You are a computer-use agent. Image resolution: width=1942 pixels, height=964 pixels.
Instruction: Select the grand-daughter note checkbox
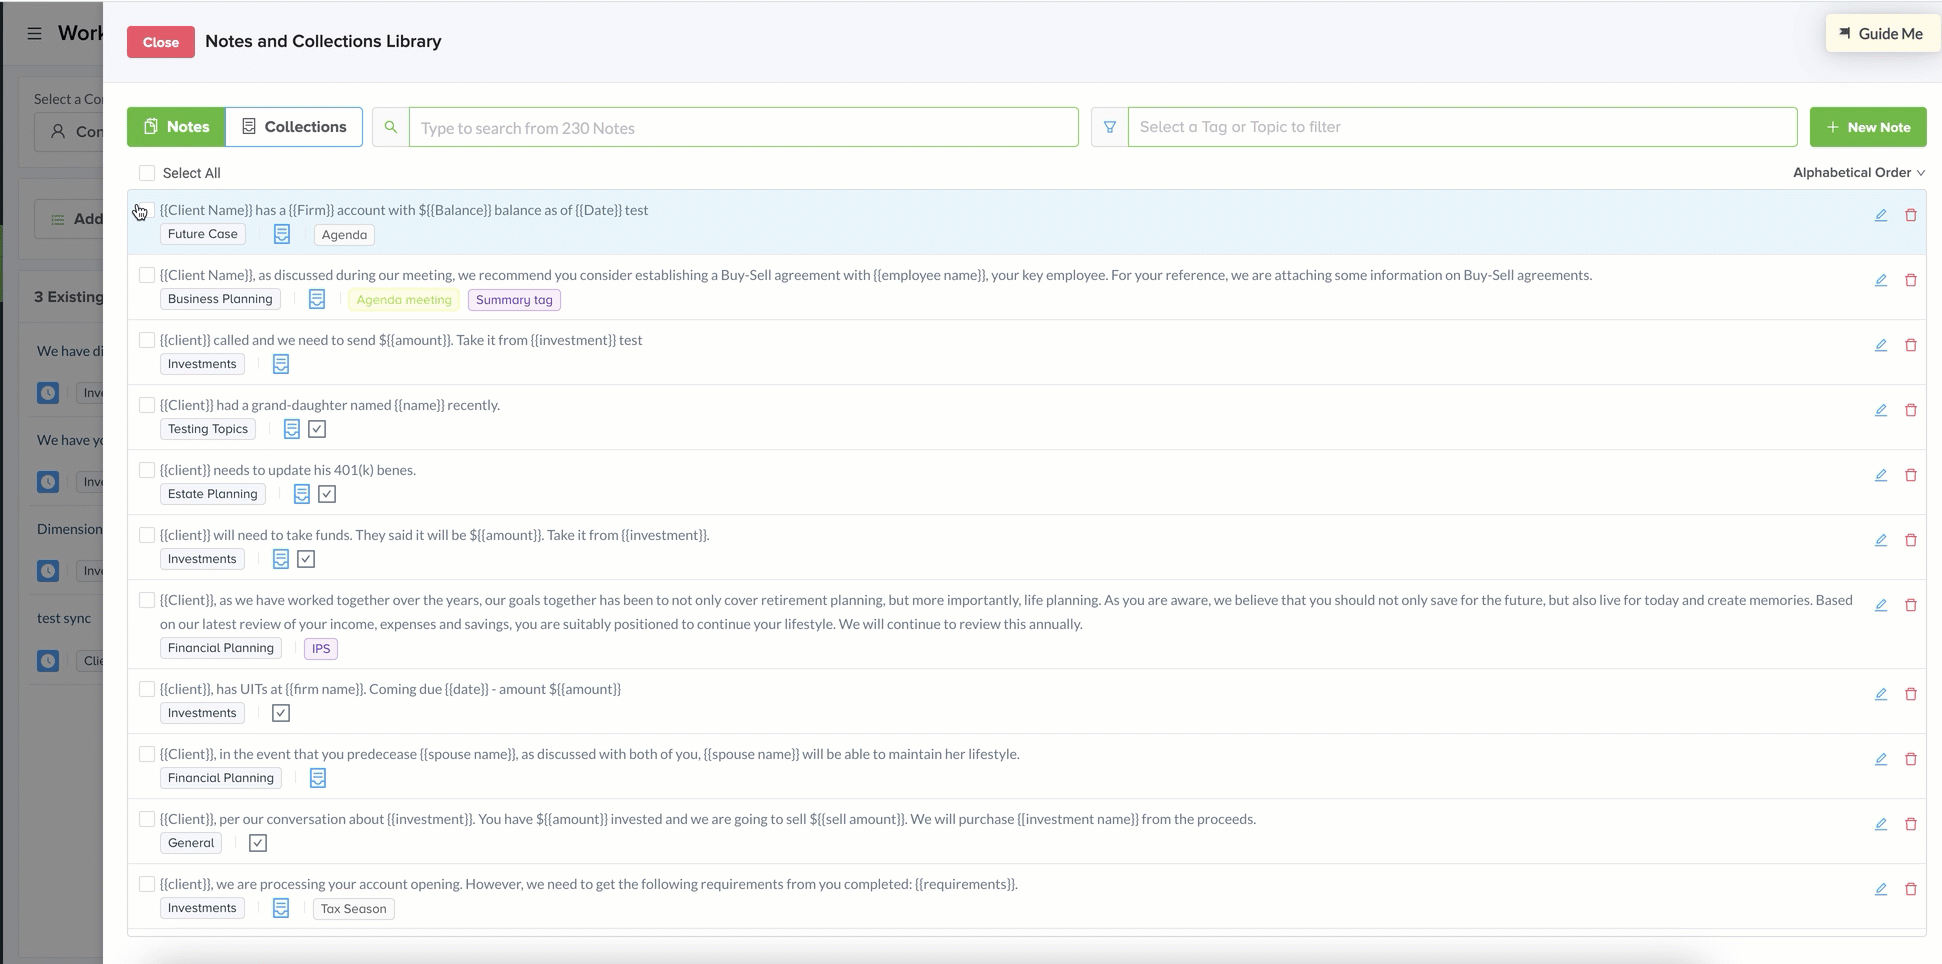(147, 405)
